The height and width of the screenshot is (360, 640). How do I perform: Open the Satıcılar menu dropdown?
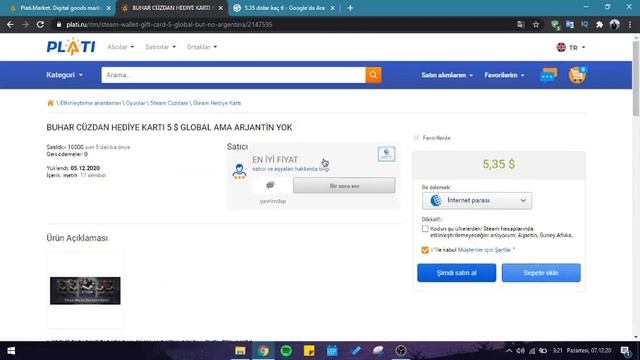point(160,47)
